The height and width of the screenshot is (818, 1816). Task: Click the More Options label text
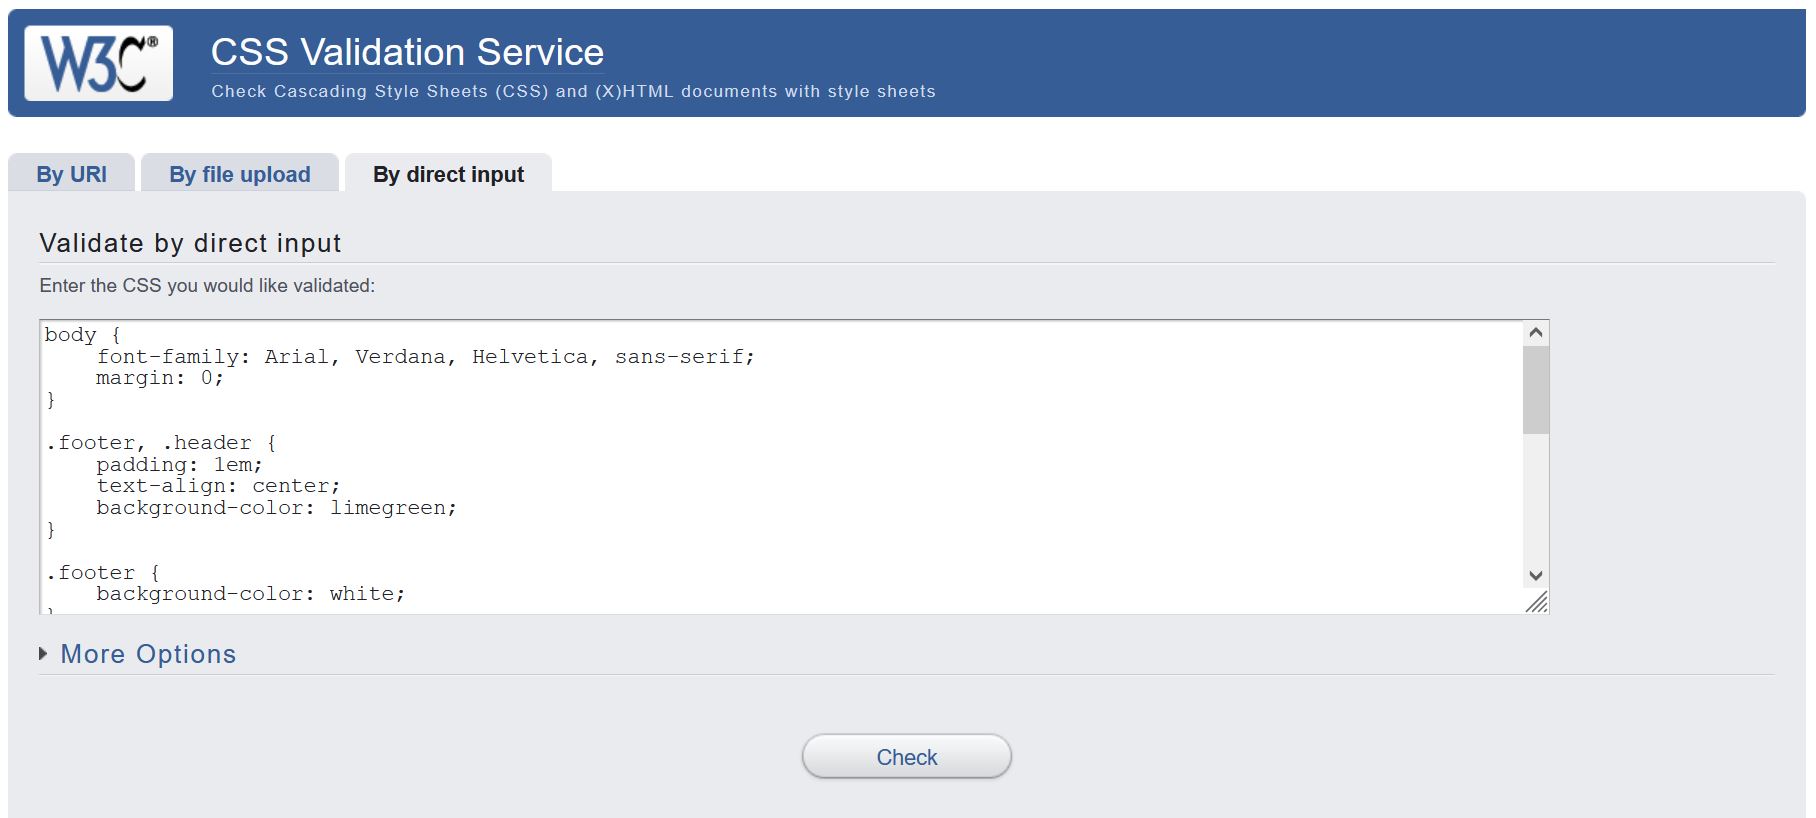148,654
